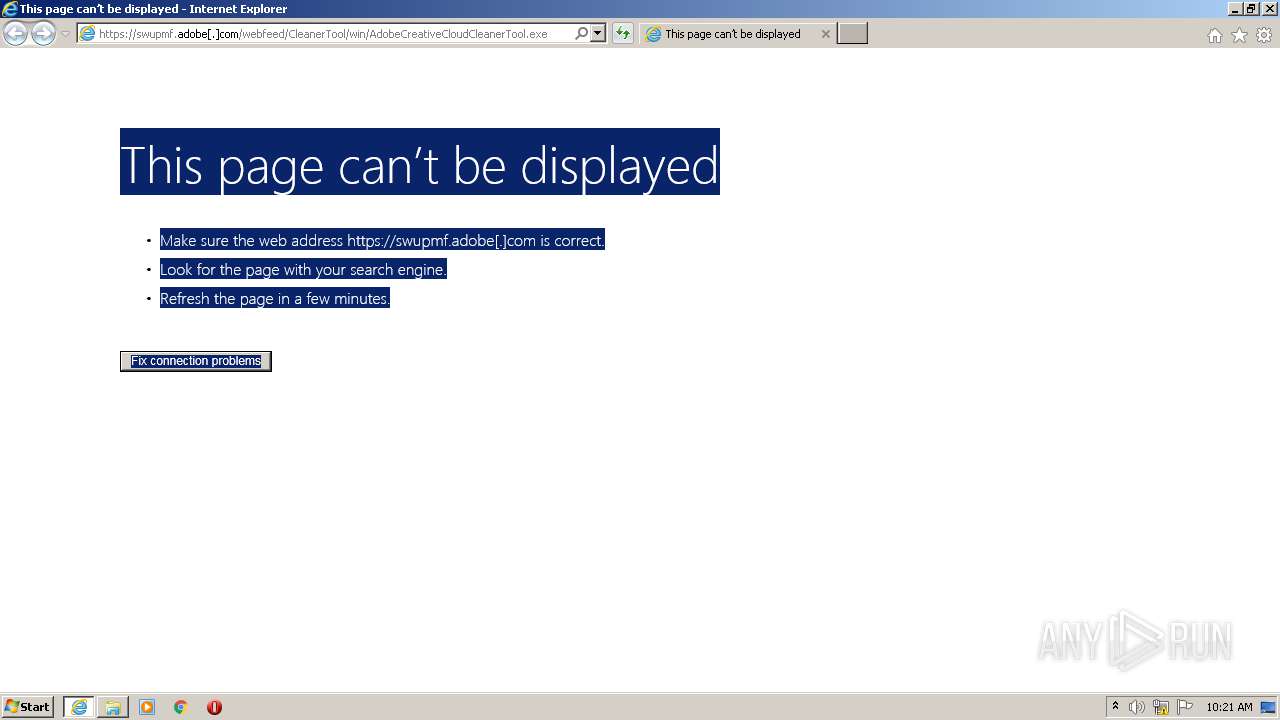This screenshot has width=1280, height=720.
Task: Click the taskbar clock showing 10:21 AM
Action: [1229, 707]
